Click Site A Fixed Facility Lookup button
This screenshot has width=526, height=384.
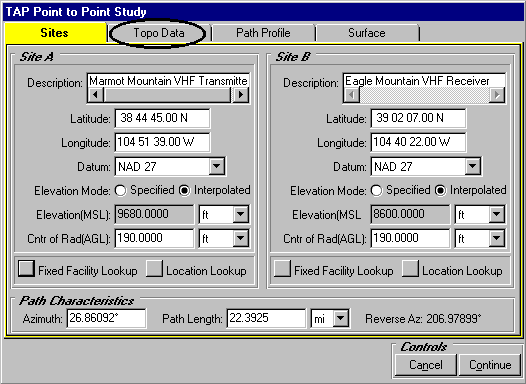[x=26, y=268]
